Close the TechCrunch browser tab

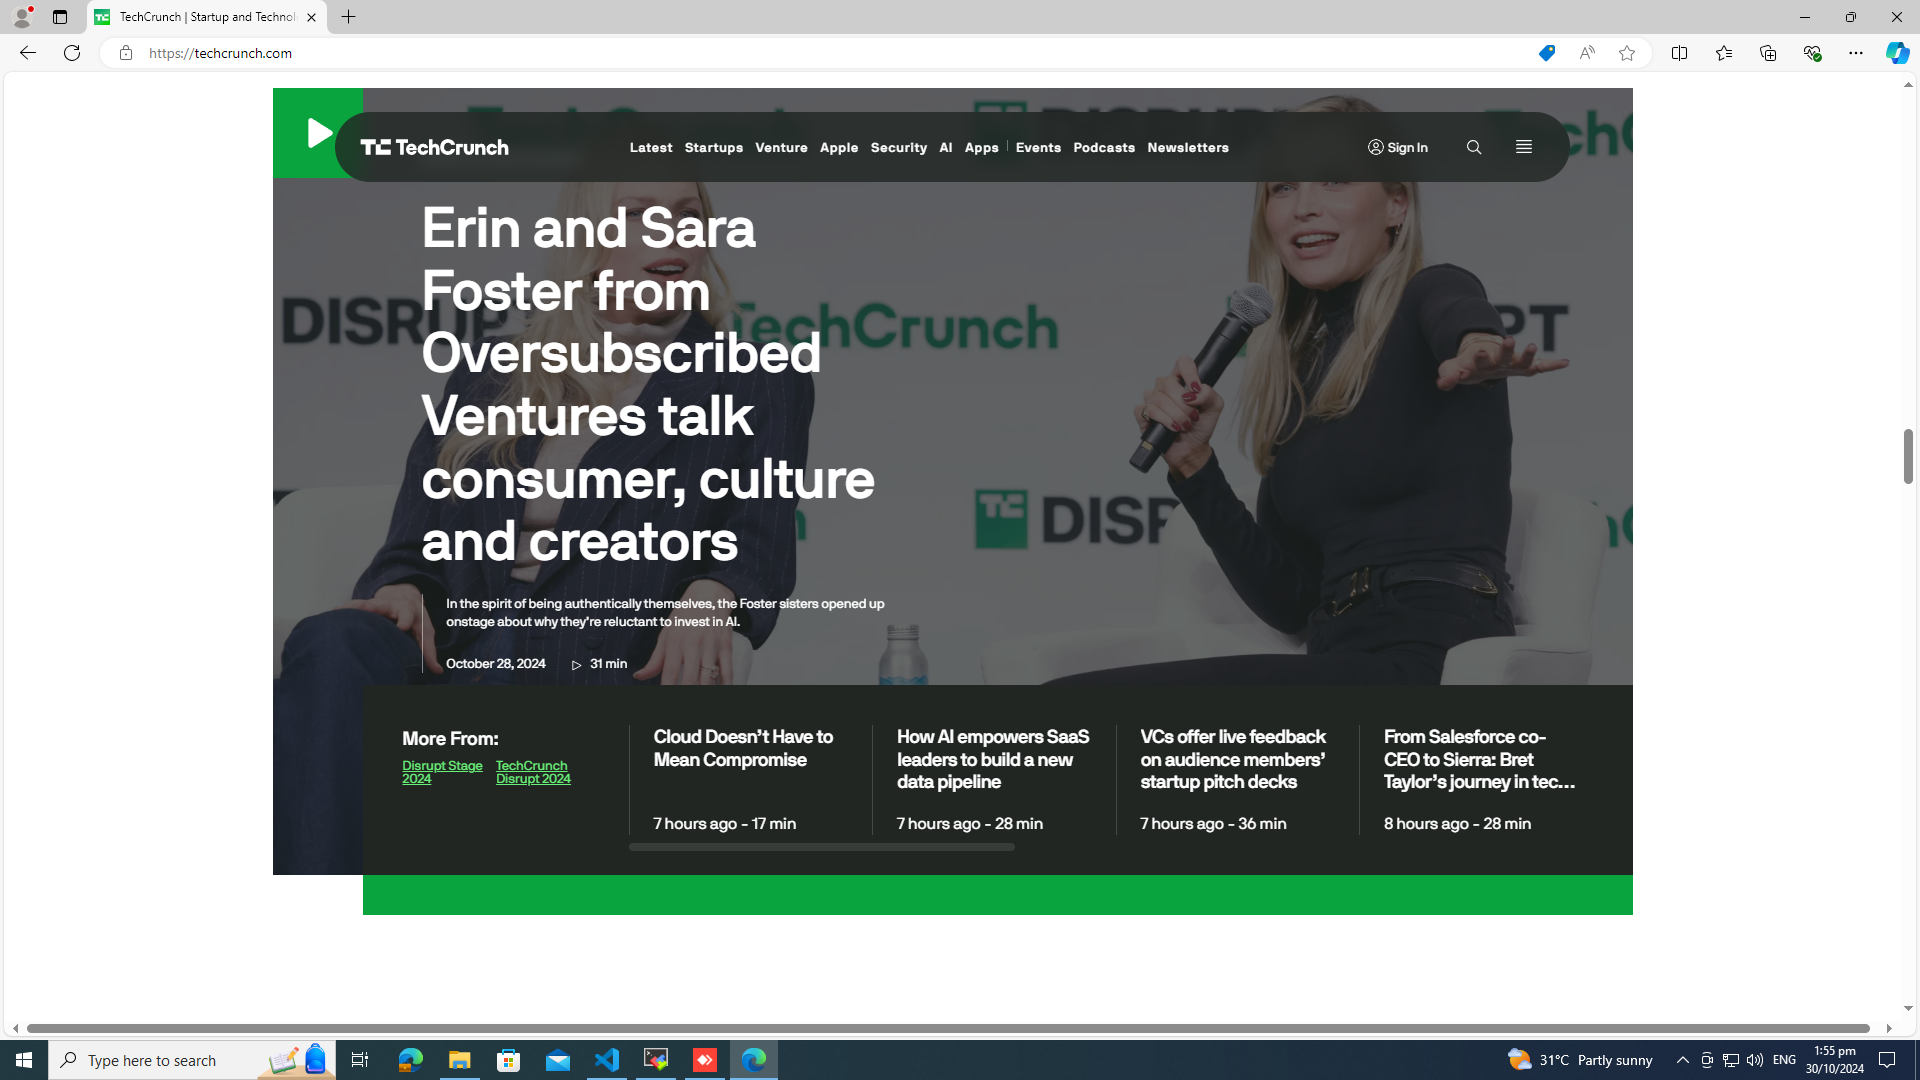click(x=311, y=17)
